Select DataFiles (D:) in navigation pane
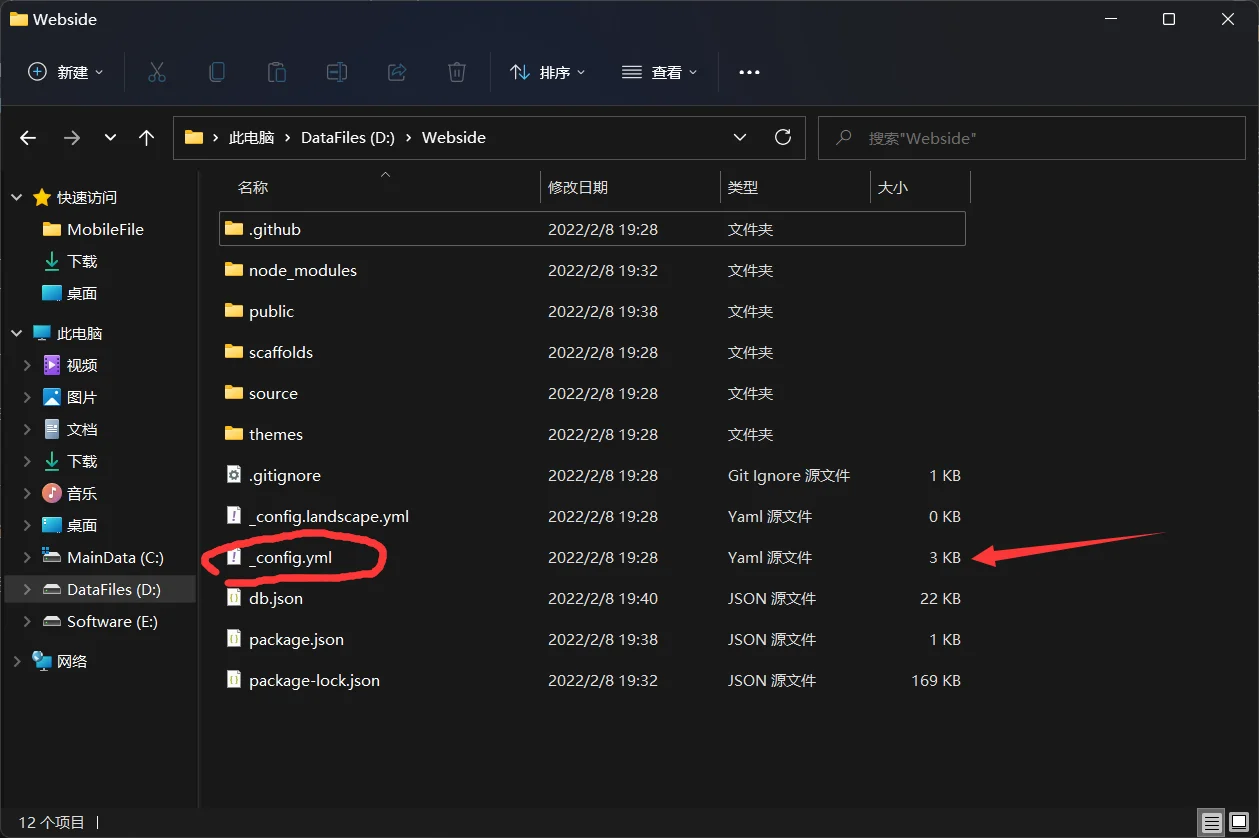Image resolution: width=1259 pixels, height=838 pixels. pyautogui.click(x=114, y=589)
